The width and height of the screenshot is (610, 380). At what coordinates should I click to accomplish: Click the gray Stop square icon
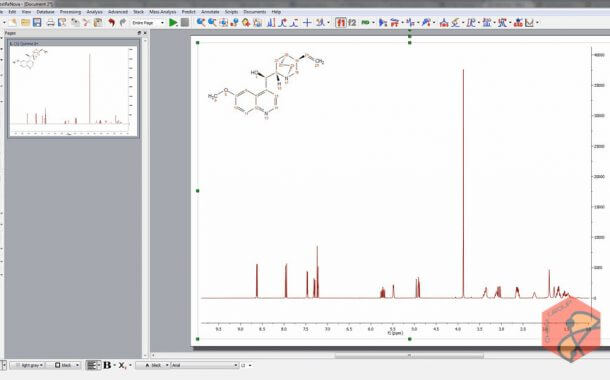click(185, 23)
